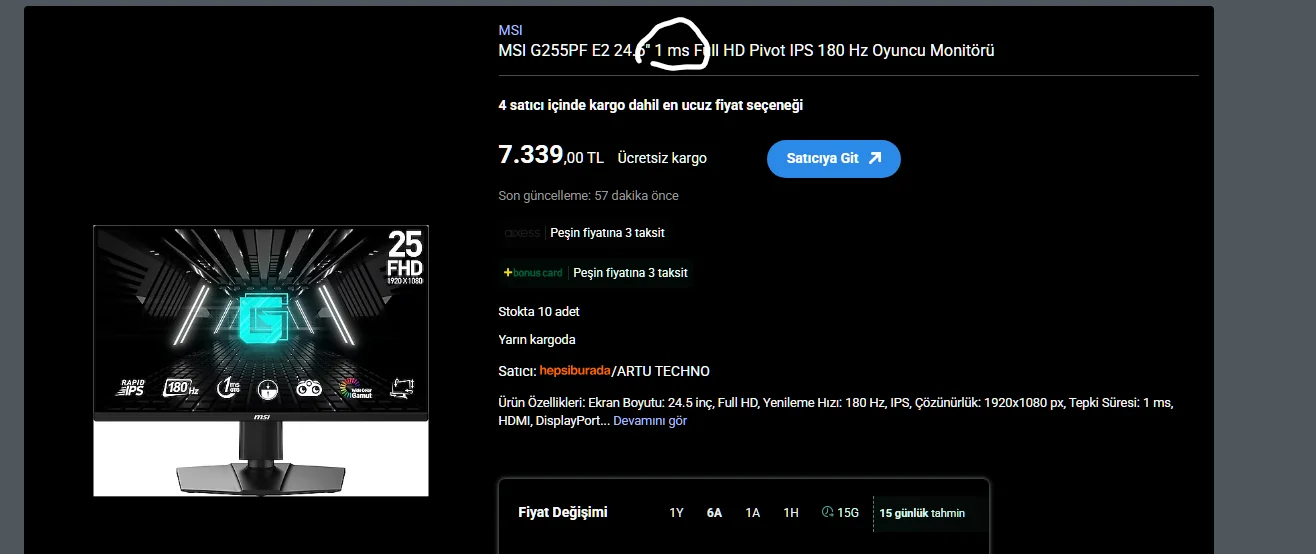Click the Fiyat Değişimi heading
Viewport: 1316px width, 554px height.
(563, 513)
